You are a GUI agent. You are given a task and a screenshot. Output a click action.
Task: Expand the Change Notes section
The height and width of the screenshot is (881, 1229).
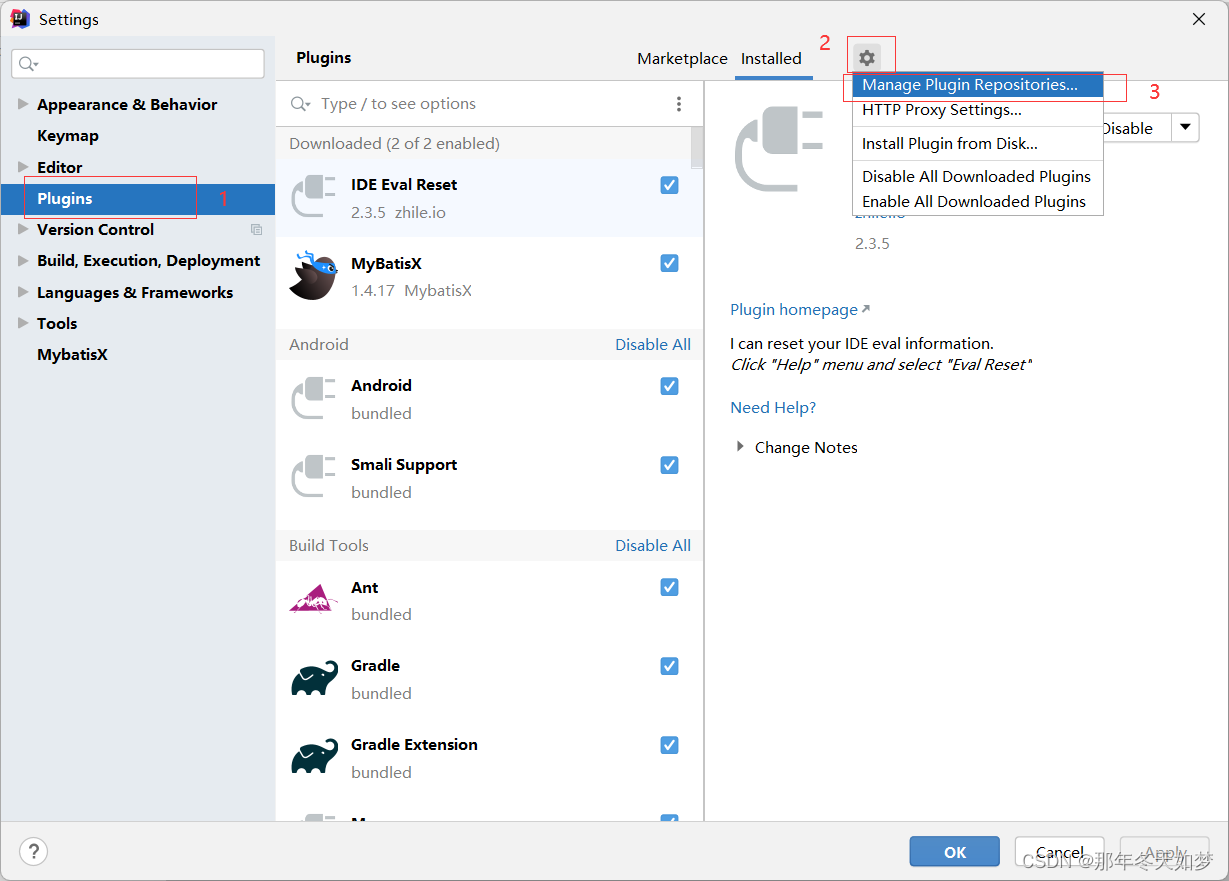click(x=740, y=447)
